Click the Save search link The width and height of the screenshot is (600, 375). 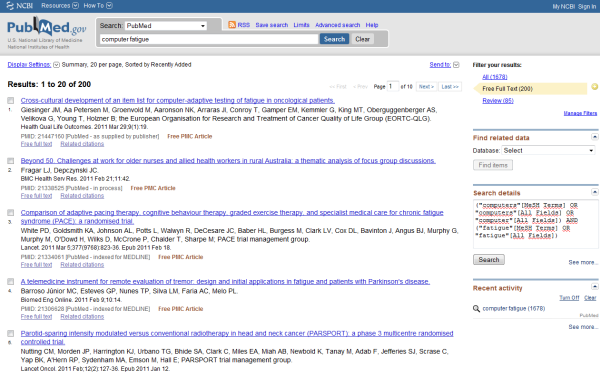pos(272,25)
